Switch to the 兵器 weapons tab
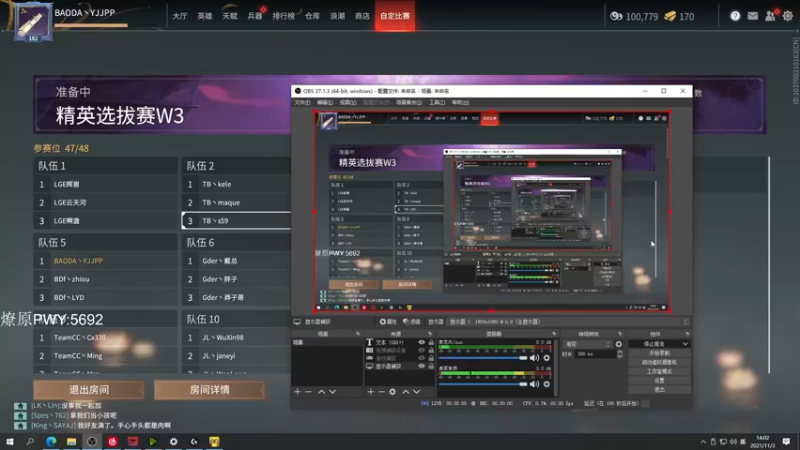The height and width of the screenshot is (450, 800). click(255, 16)
